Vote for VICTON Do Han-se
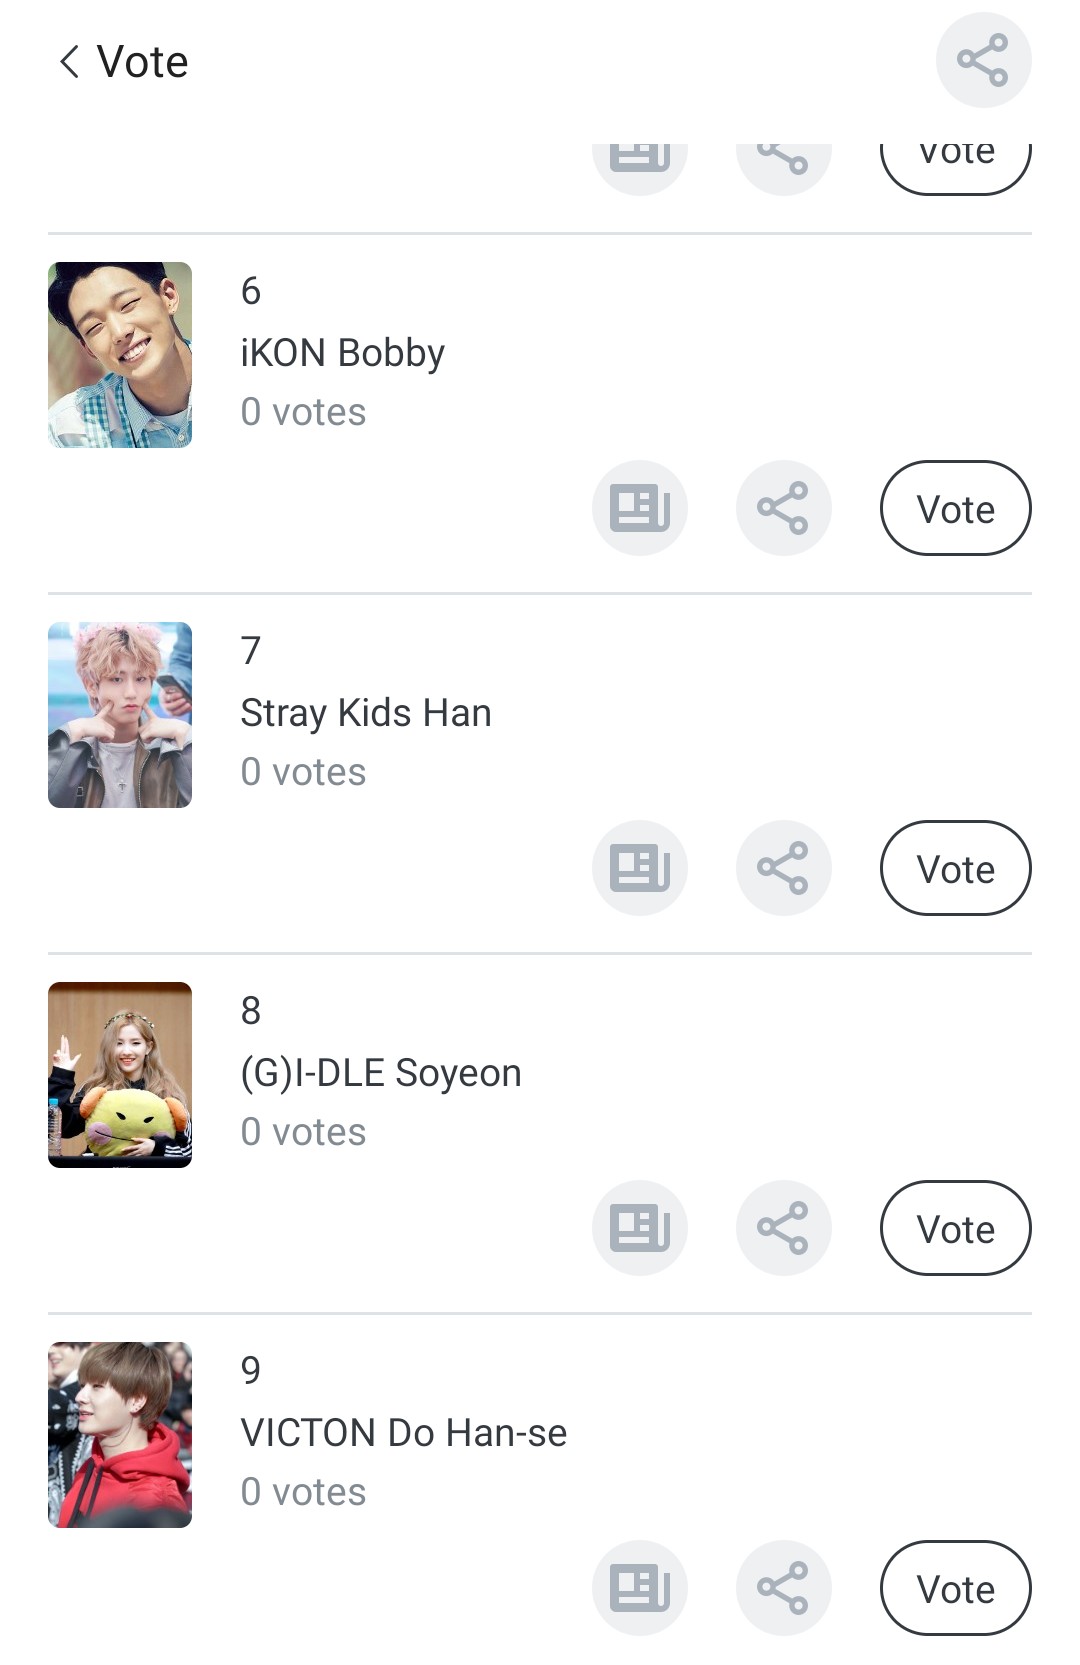This screenshot has height=1665, width=1080. 955,1588
